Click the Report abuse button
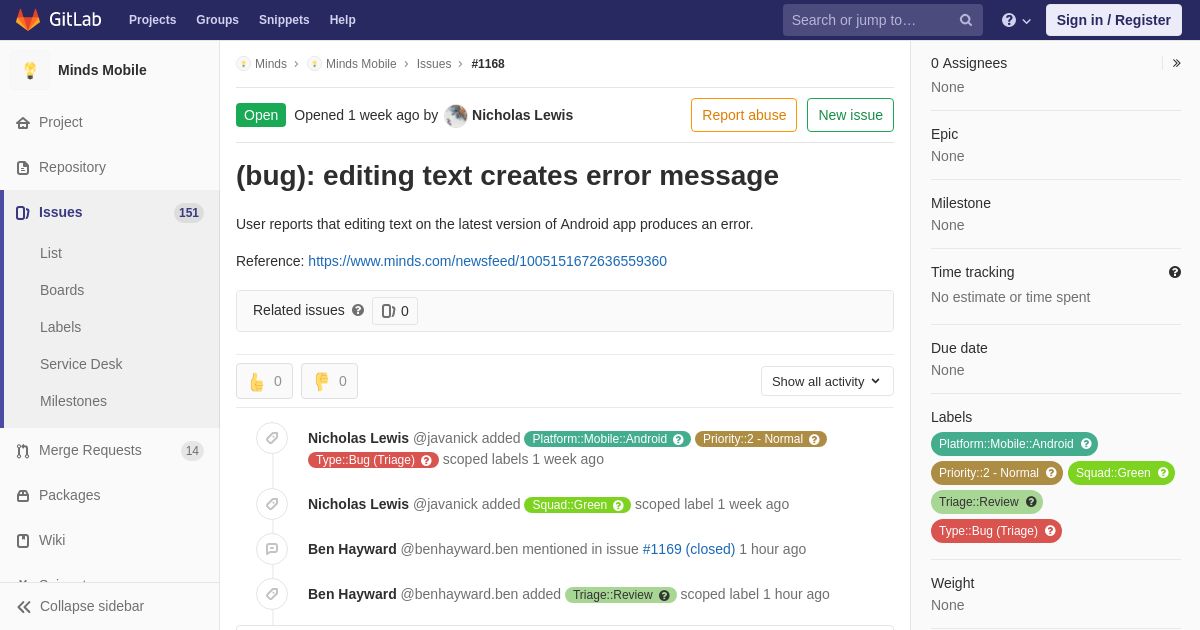1200x630 pixels. pos(744,115)
